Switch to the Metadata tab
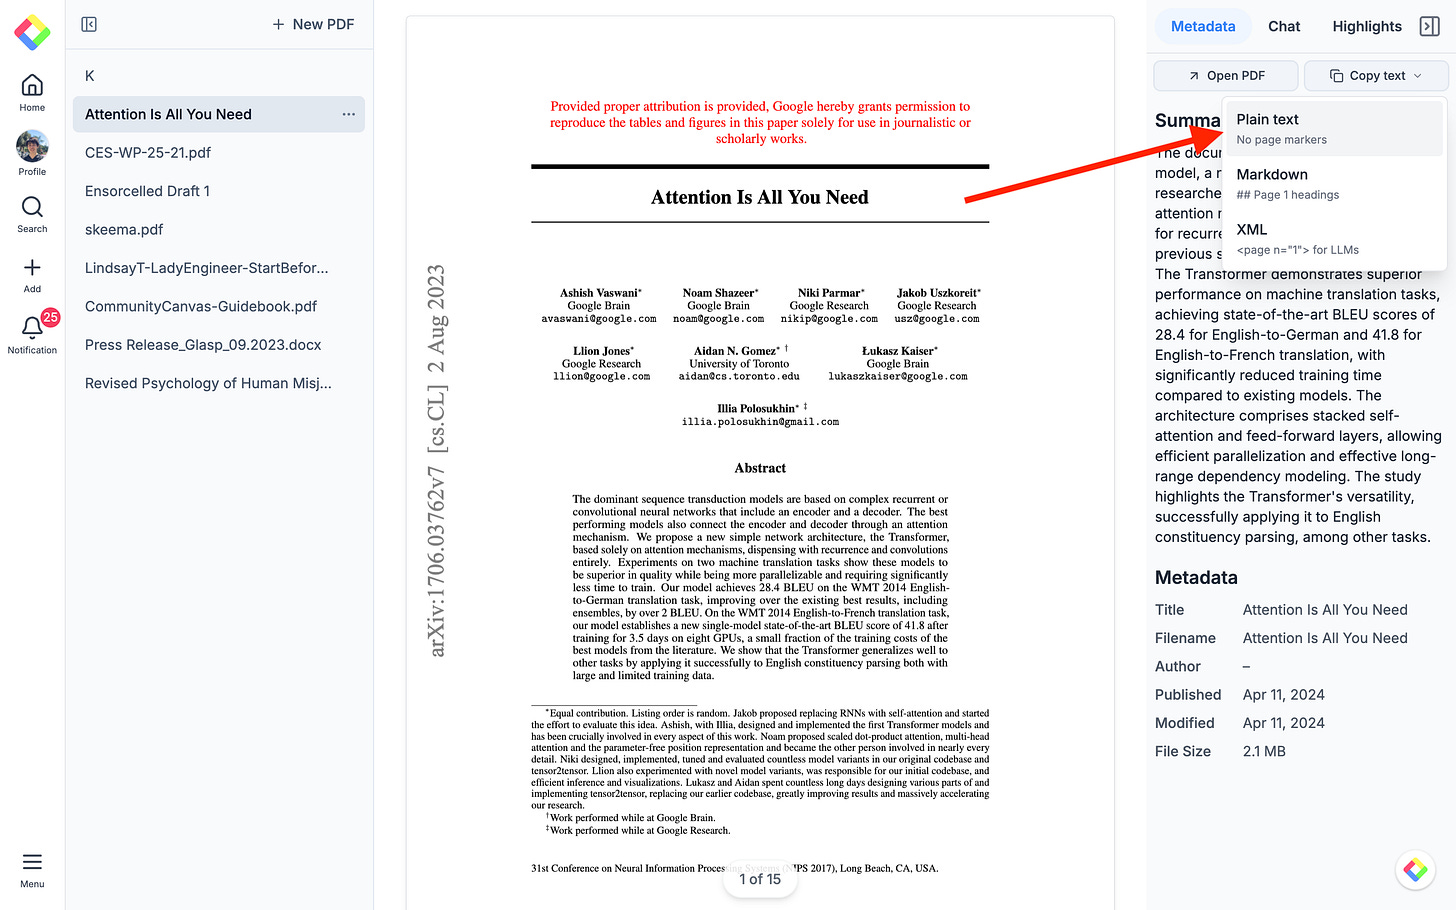Viewport: 1456px width, 910px height. pos(1203,26)
